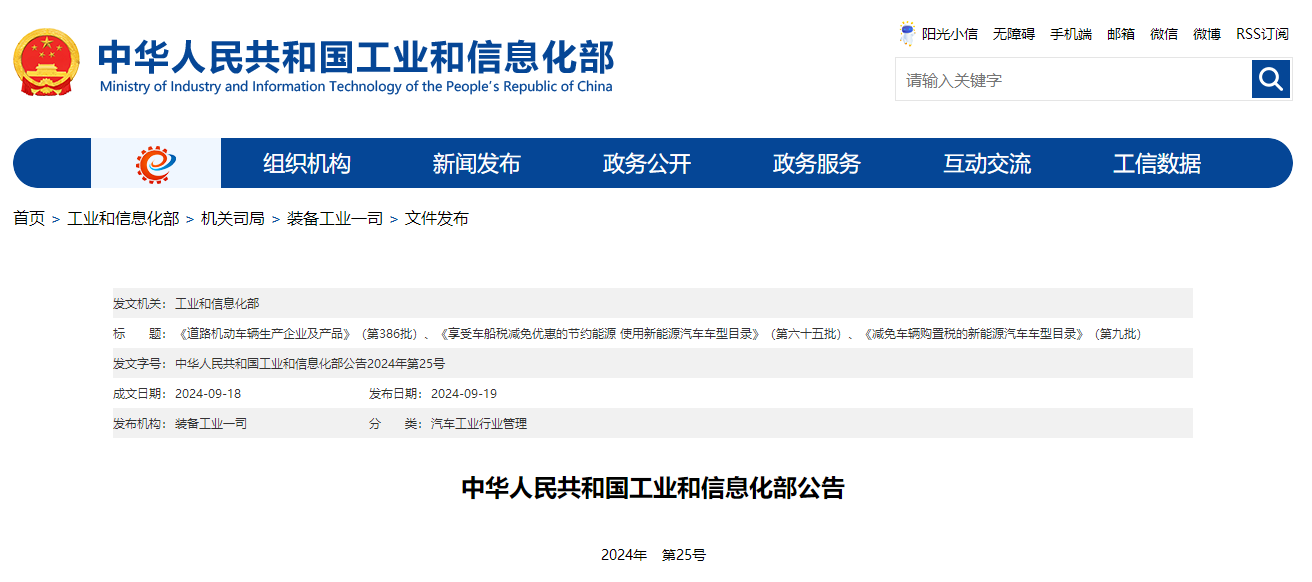Screen dimensions: 1312x582
Task: Open the 微博 link in the header
Action: 1206,34
